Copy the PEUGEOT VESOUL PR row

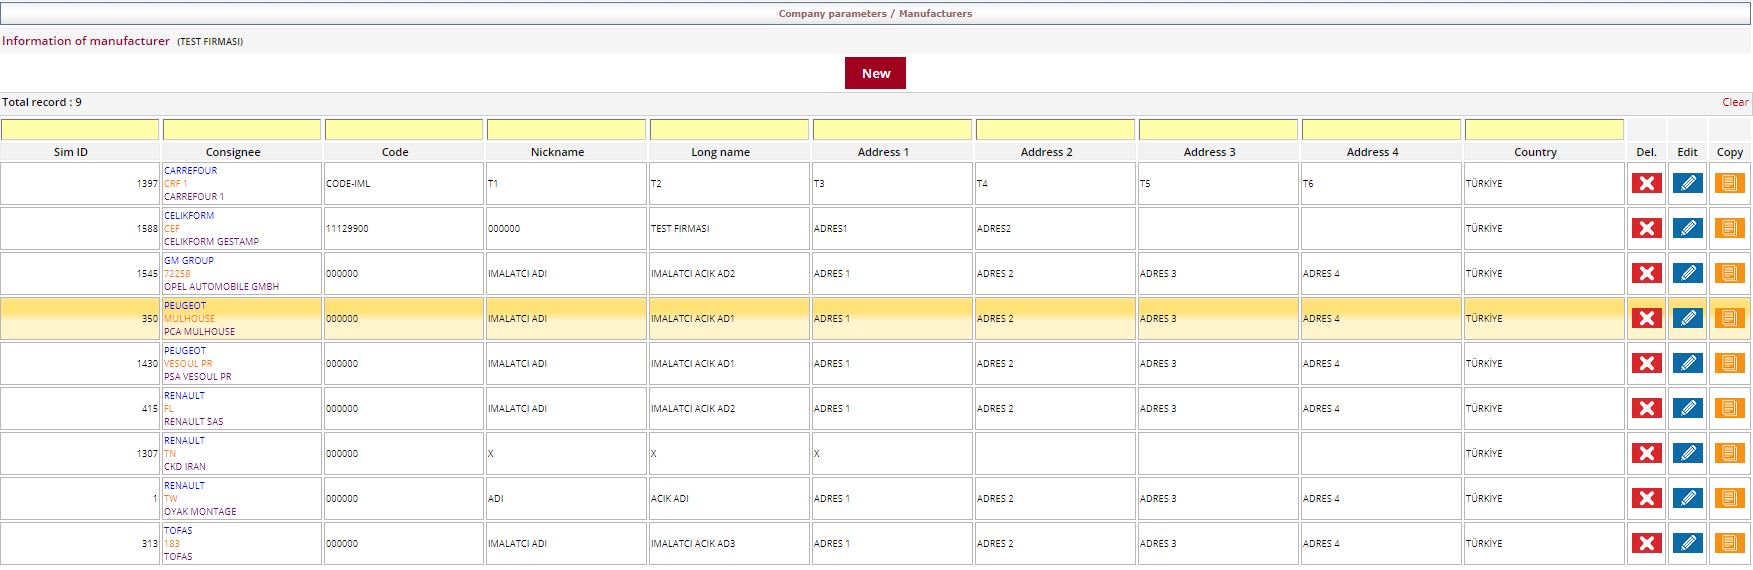(1729, 363)
